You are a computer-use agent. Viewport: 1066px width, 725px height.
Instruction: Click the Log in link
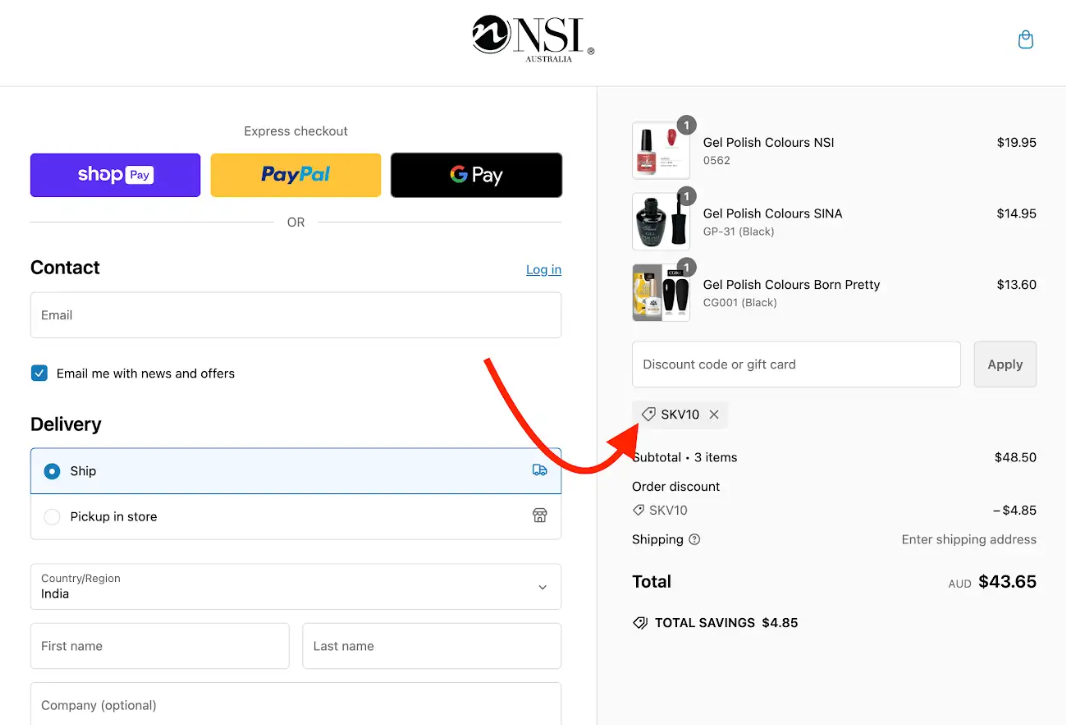click(x=544, y=269)
